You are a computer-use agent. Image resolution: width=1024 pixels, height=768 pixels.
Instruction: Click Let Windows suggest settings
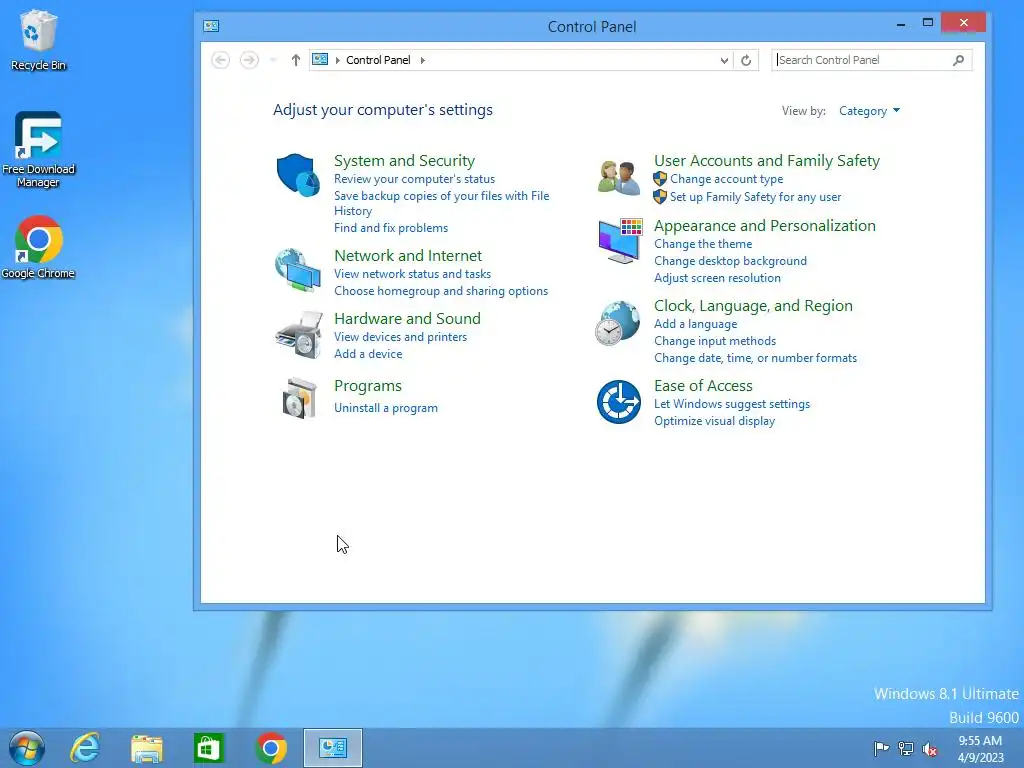point(731,404)
